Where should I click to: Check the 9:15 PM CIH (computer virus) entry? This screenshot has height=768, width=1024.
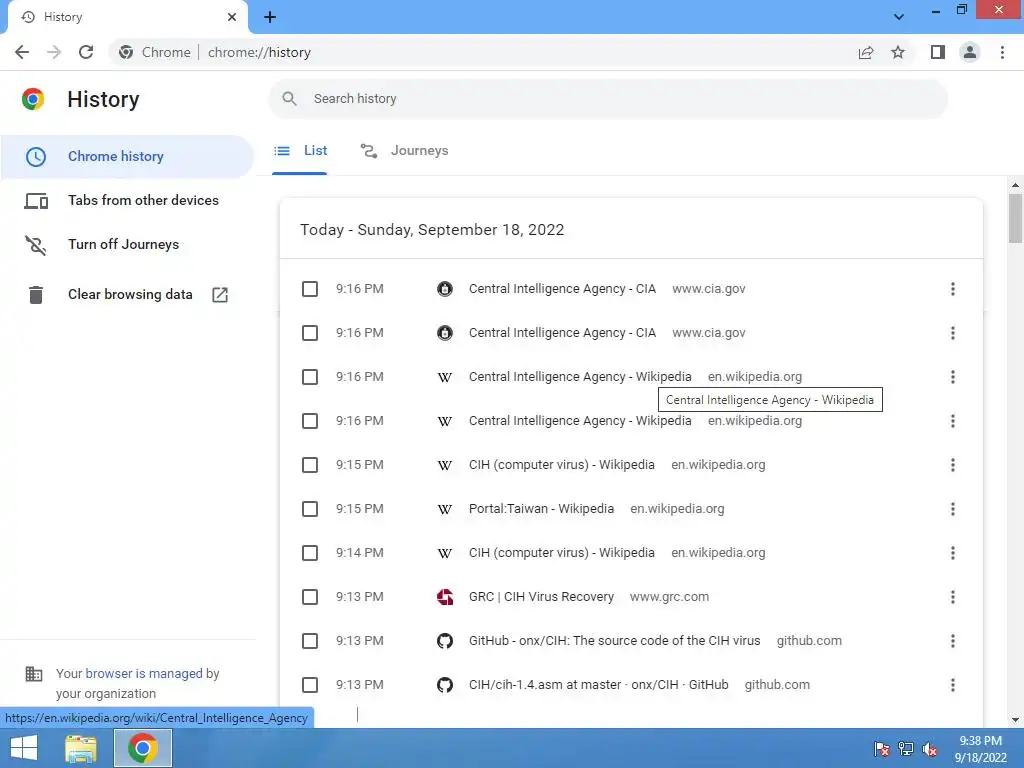coord(310,465)
